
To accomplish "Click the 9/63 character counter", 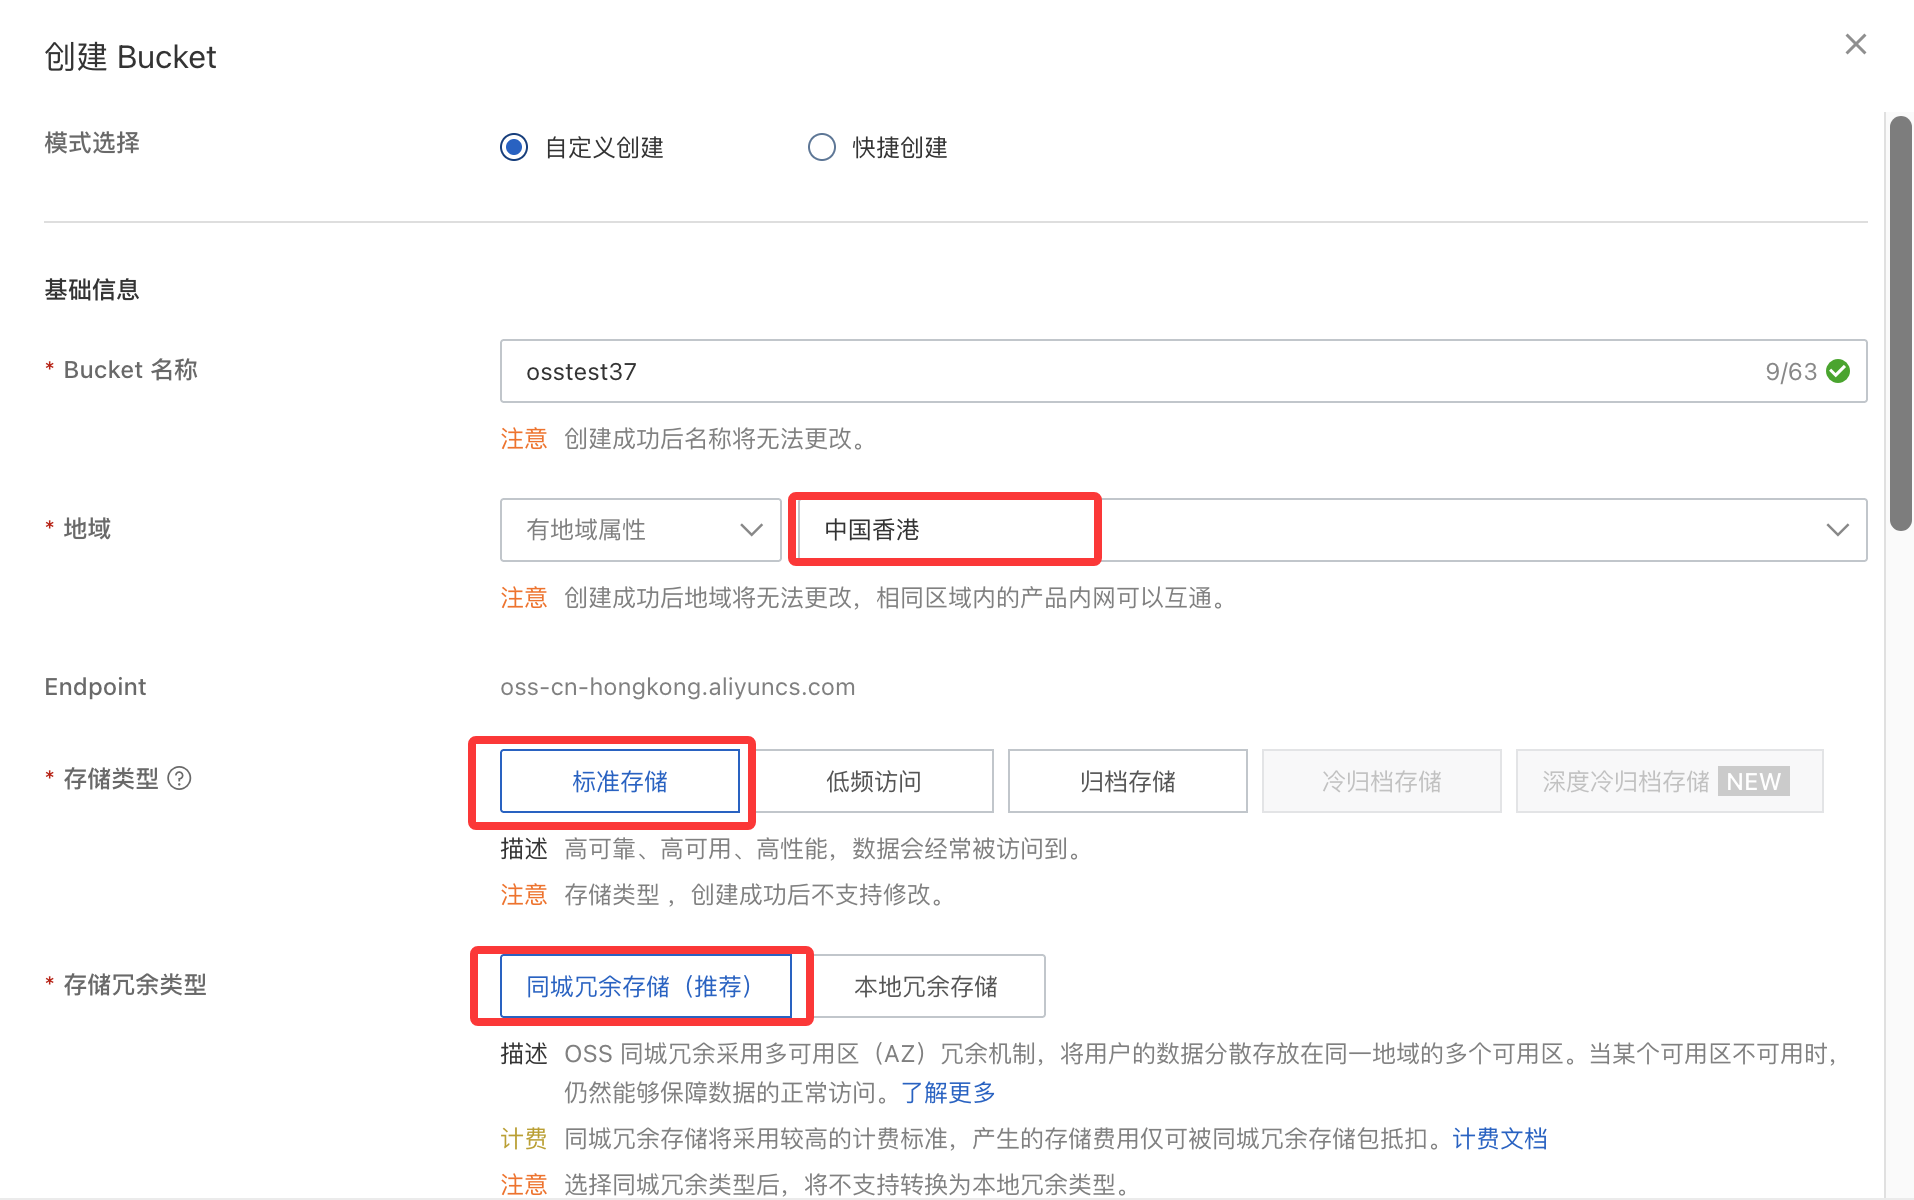I will coord(1791,371).
